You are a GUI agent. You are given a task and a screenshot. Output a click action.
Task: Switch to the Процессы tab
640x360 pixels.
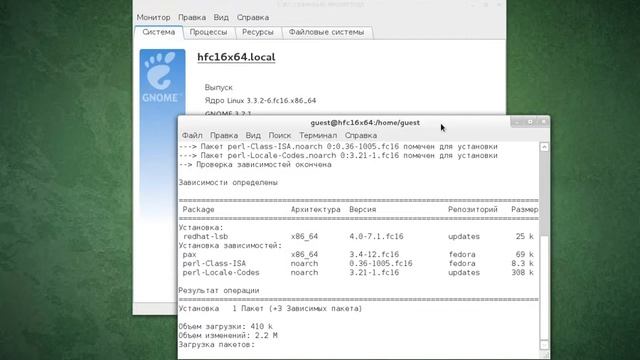pyautogui.click(x=209, y=32)
